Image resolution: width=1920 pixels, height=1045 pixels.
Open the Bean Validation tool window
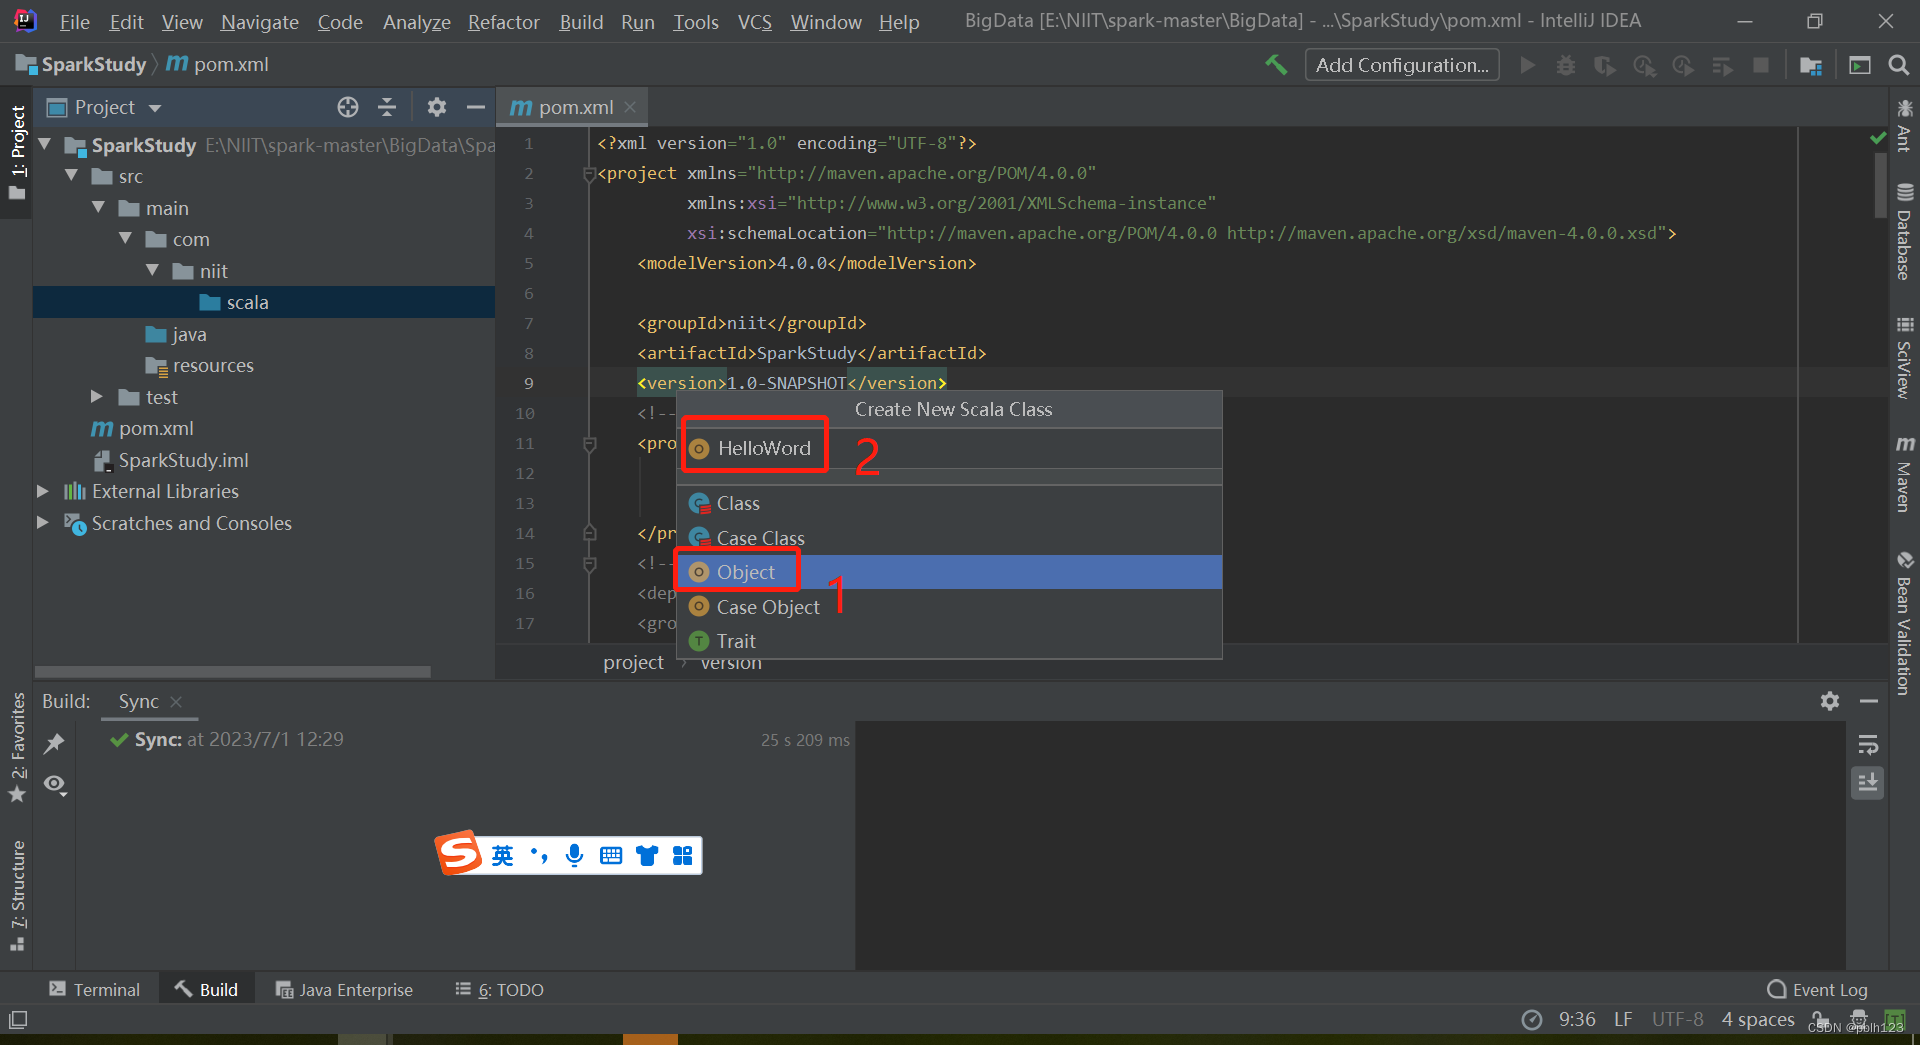coord(1904,622)
